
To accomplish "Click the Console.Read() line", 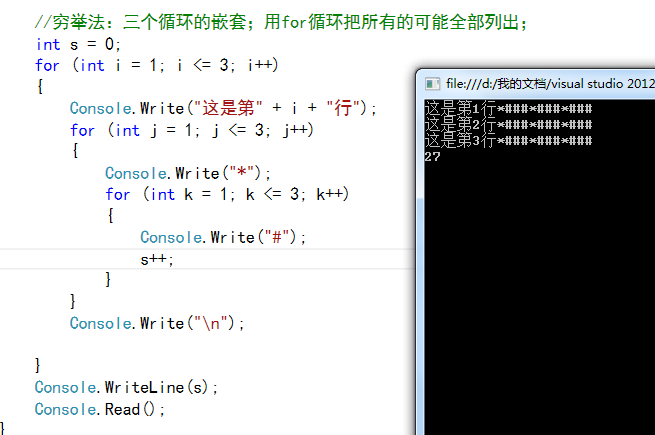I will pos(100,409).
